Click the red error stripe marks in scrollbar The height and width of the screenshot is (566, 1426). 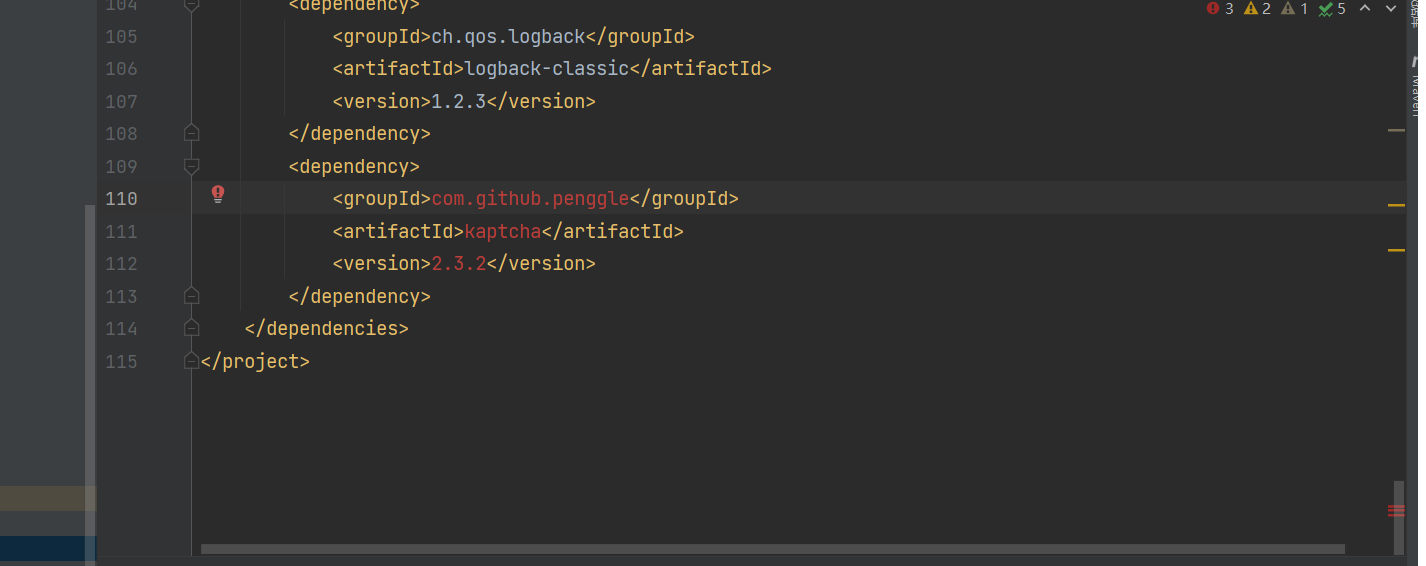[x=1396, y=511]
